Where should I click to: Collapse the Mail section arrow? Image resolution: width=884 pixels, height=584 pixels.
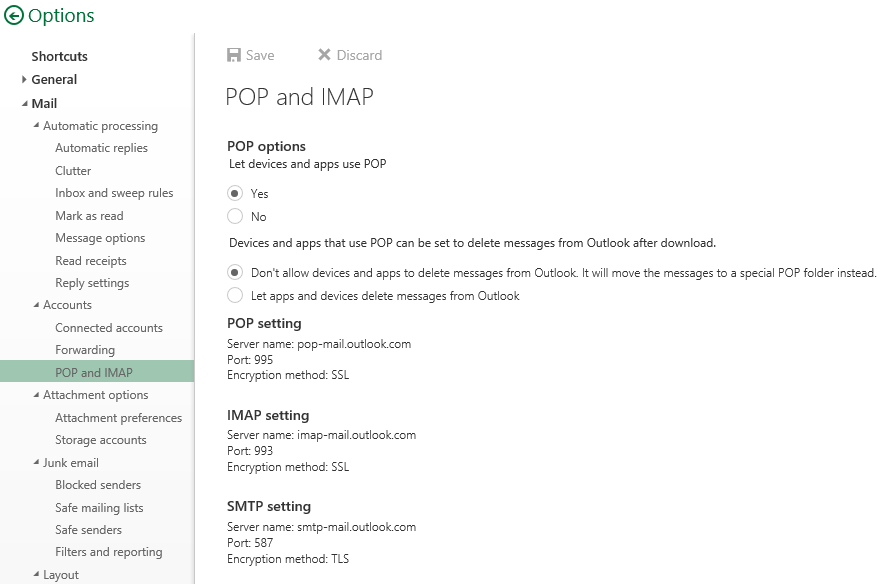point(24,104)
